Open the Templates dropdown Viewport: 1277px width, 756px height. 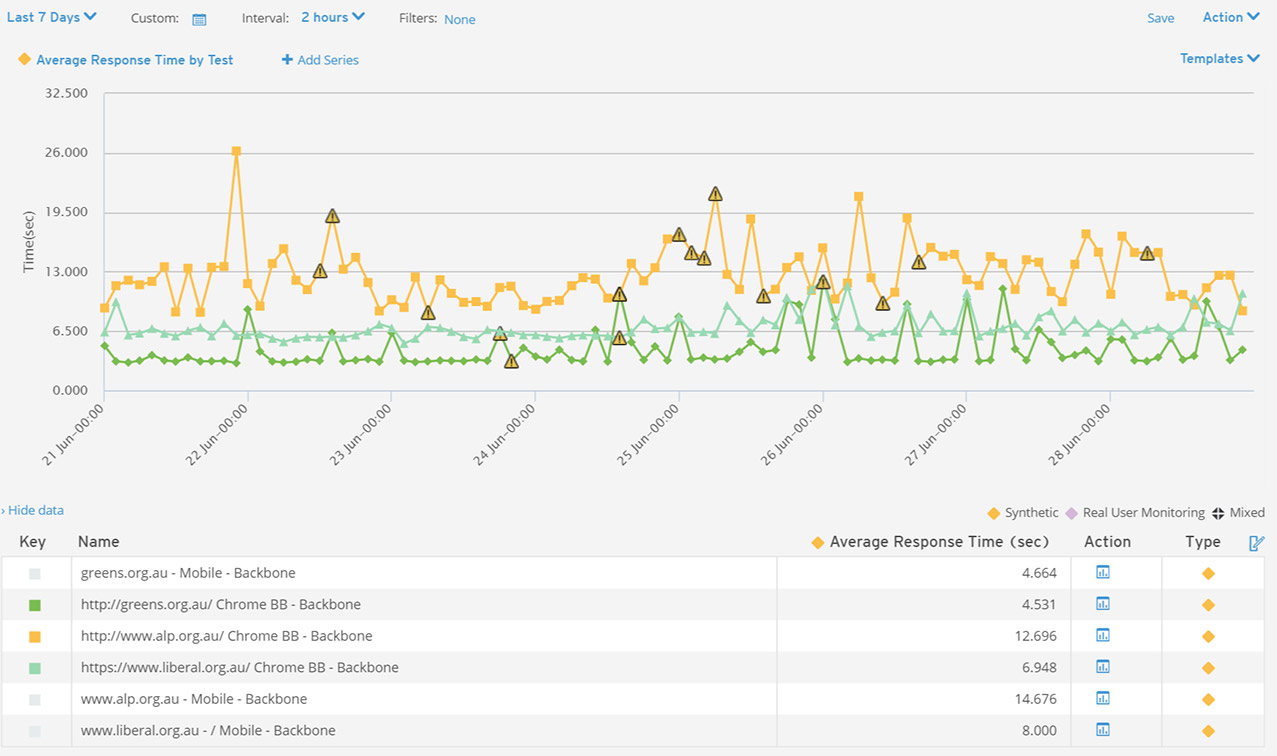(1219, 58)
